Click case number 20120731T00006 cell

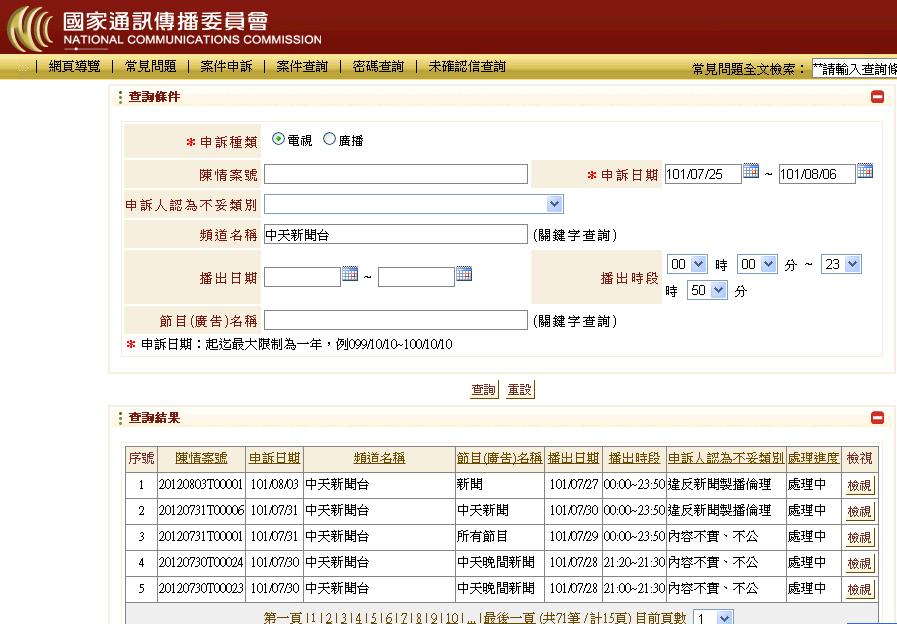(x=201, y=510)
